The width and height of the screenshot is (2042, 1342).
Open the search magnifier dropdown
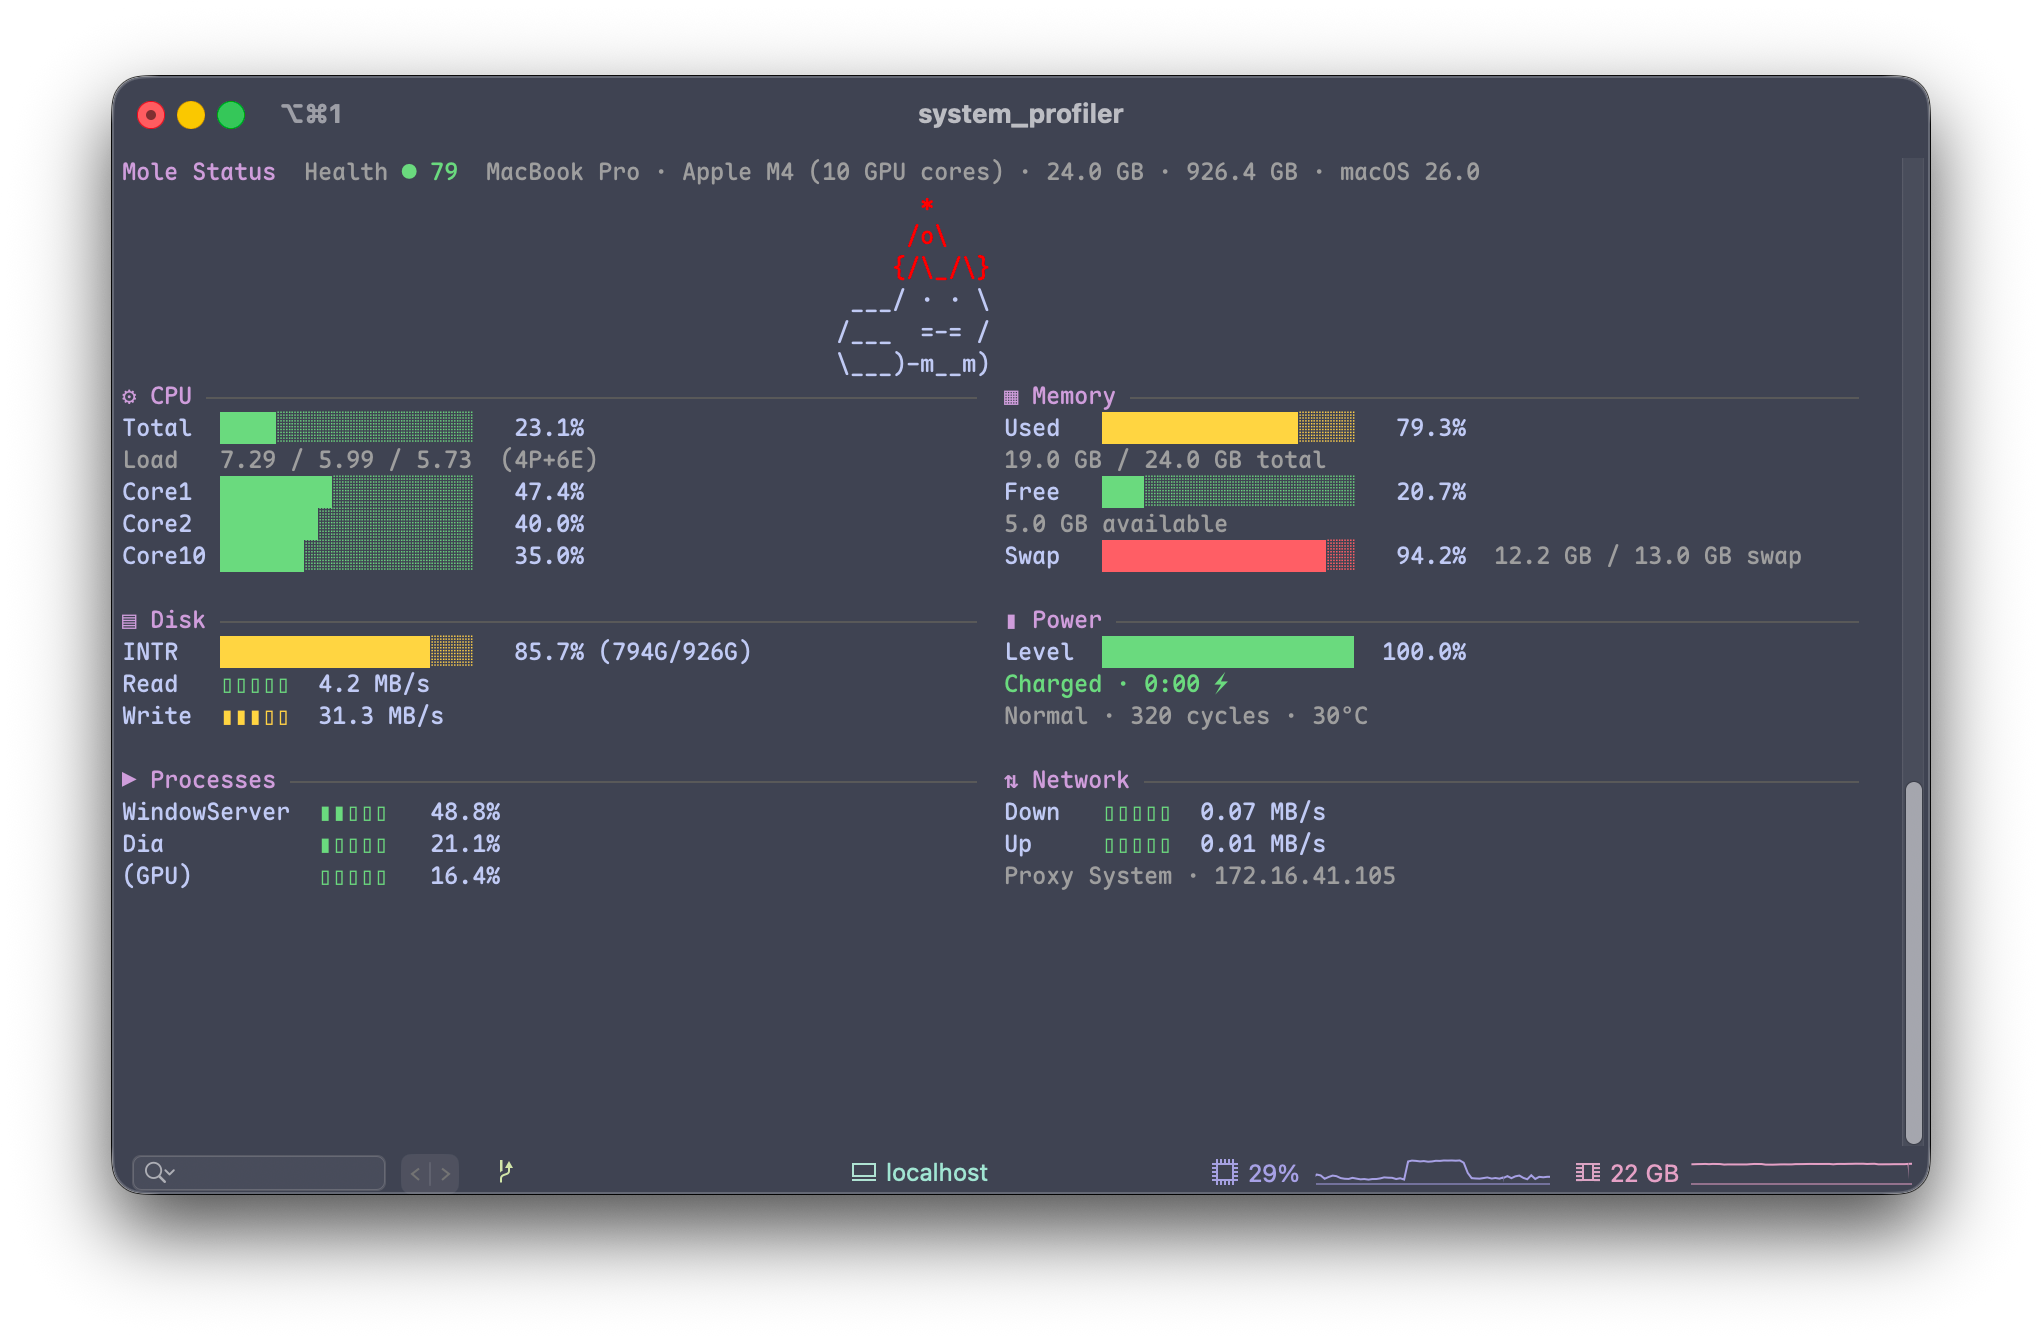coord(159,1172)
